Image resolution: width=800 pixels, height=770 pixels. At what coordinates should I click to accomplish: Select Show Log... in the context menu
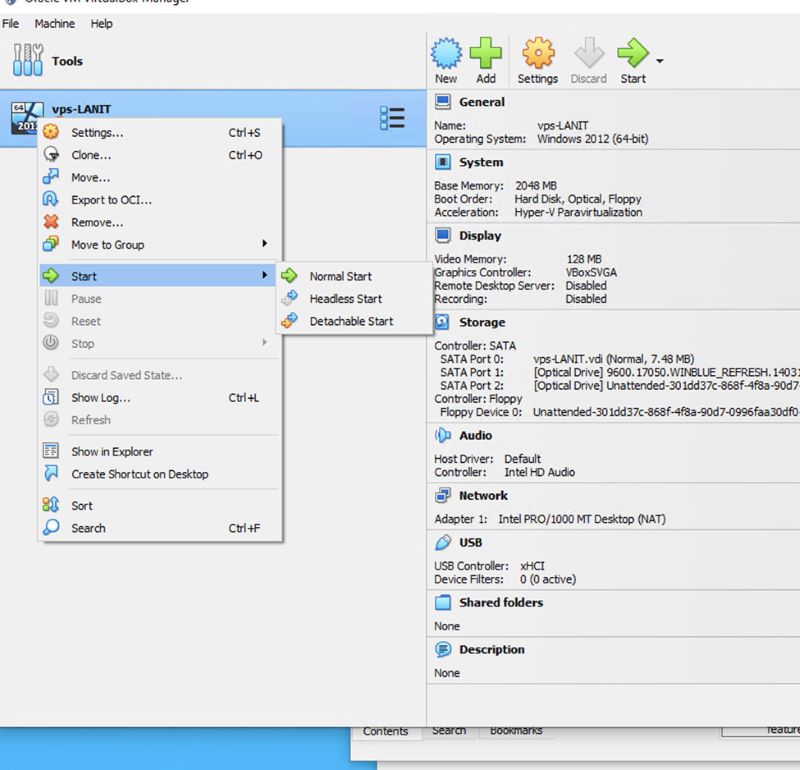point(160,398)
